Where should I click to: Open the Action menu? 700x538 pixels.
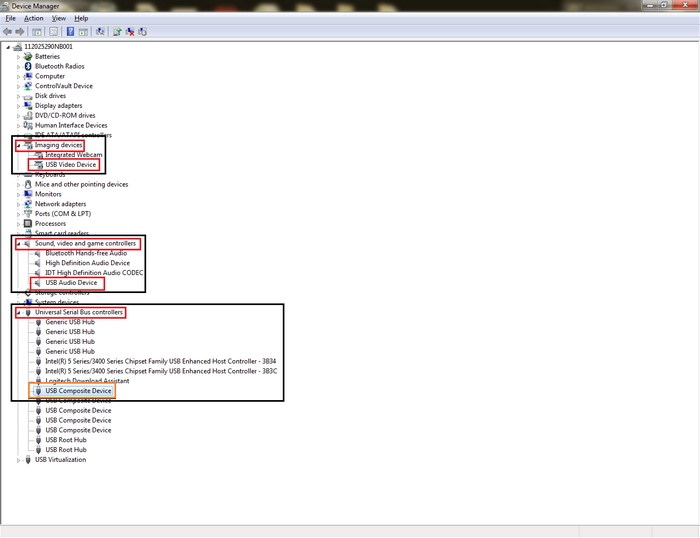[33, 18]
